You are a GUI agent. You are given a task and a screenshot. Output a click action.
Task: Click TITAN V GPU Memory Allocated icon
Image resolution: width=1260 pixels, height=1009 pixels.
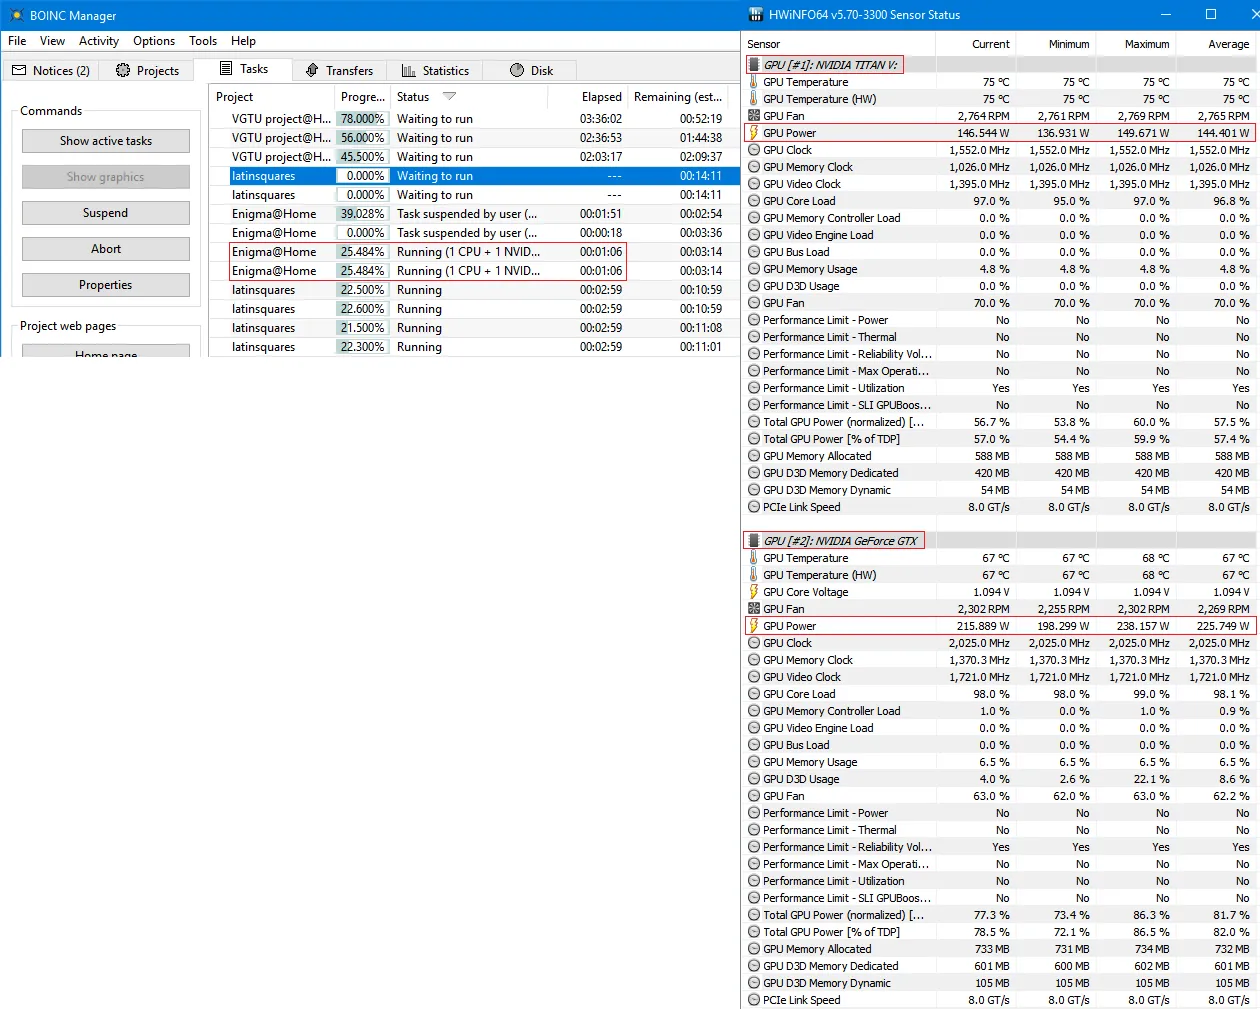click(754, 456)
